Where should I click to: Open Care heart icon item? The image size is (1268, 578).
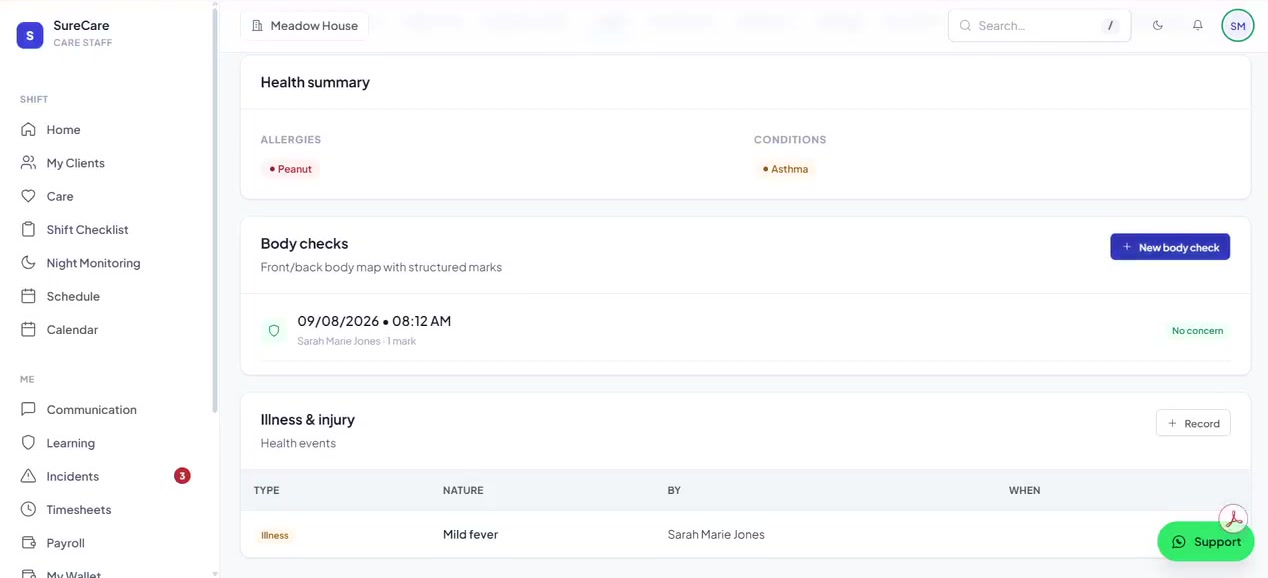pos(28,196)
